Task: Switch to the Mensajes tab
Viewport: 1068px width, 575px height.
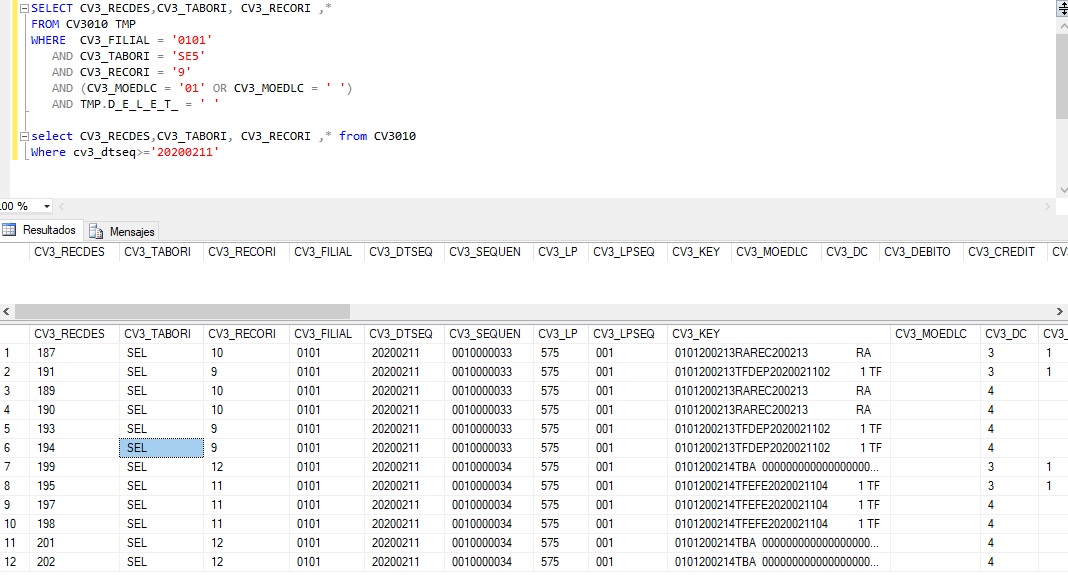Action: [x=123, y=232]
